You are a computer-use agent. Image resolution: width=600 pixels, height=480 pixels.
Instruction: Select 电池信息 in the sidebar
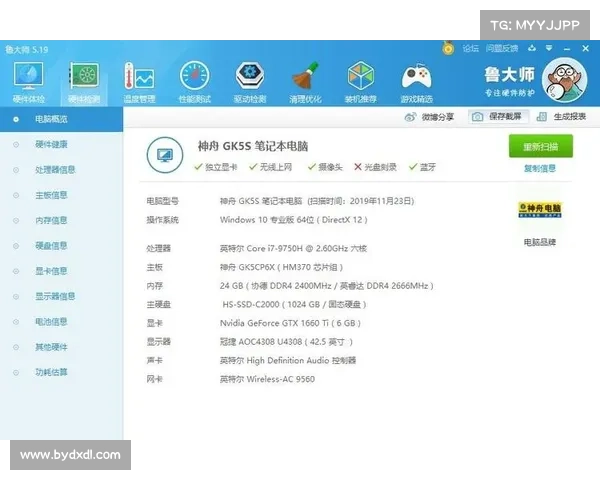point(51,322)
